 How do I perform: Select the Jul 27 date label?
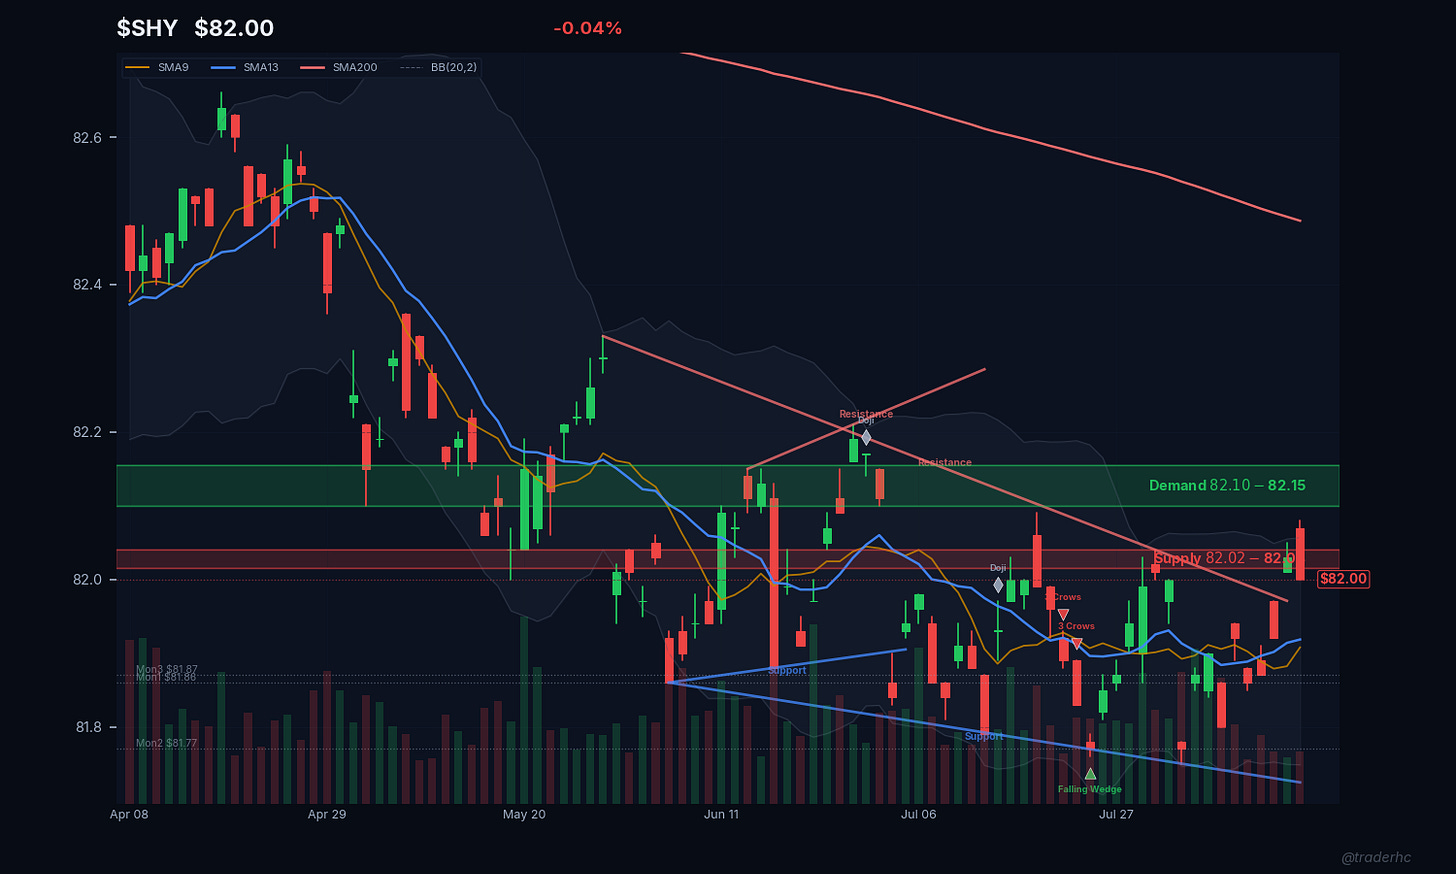pyautogui.click(x=1116, y=814)
